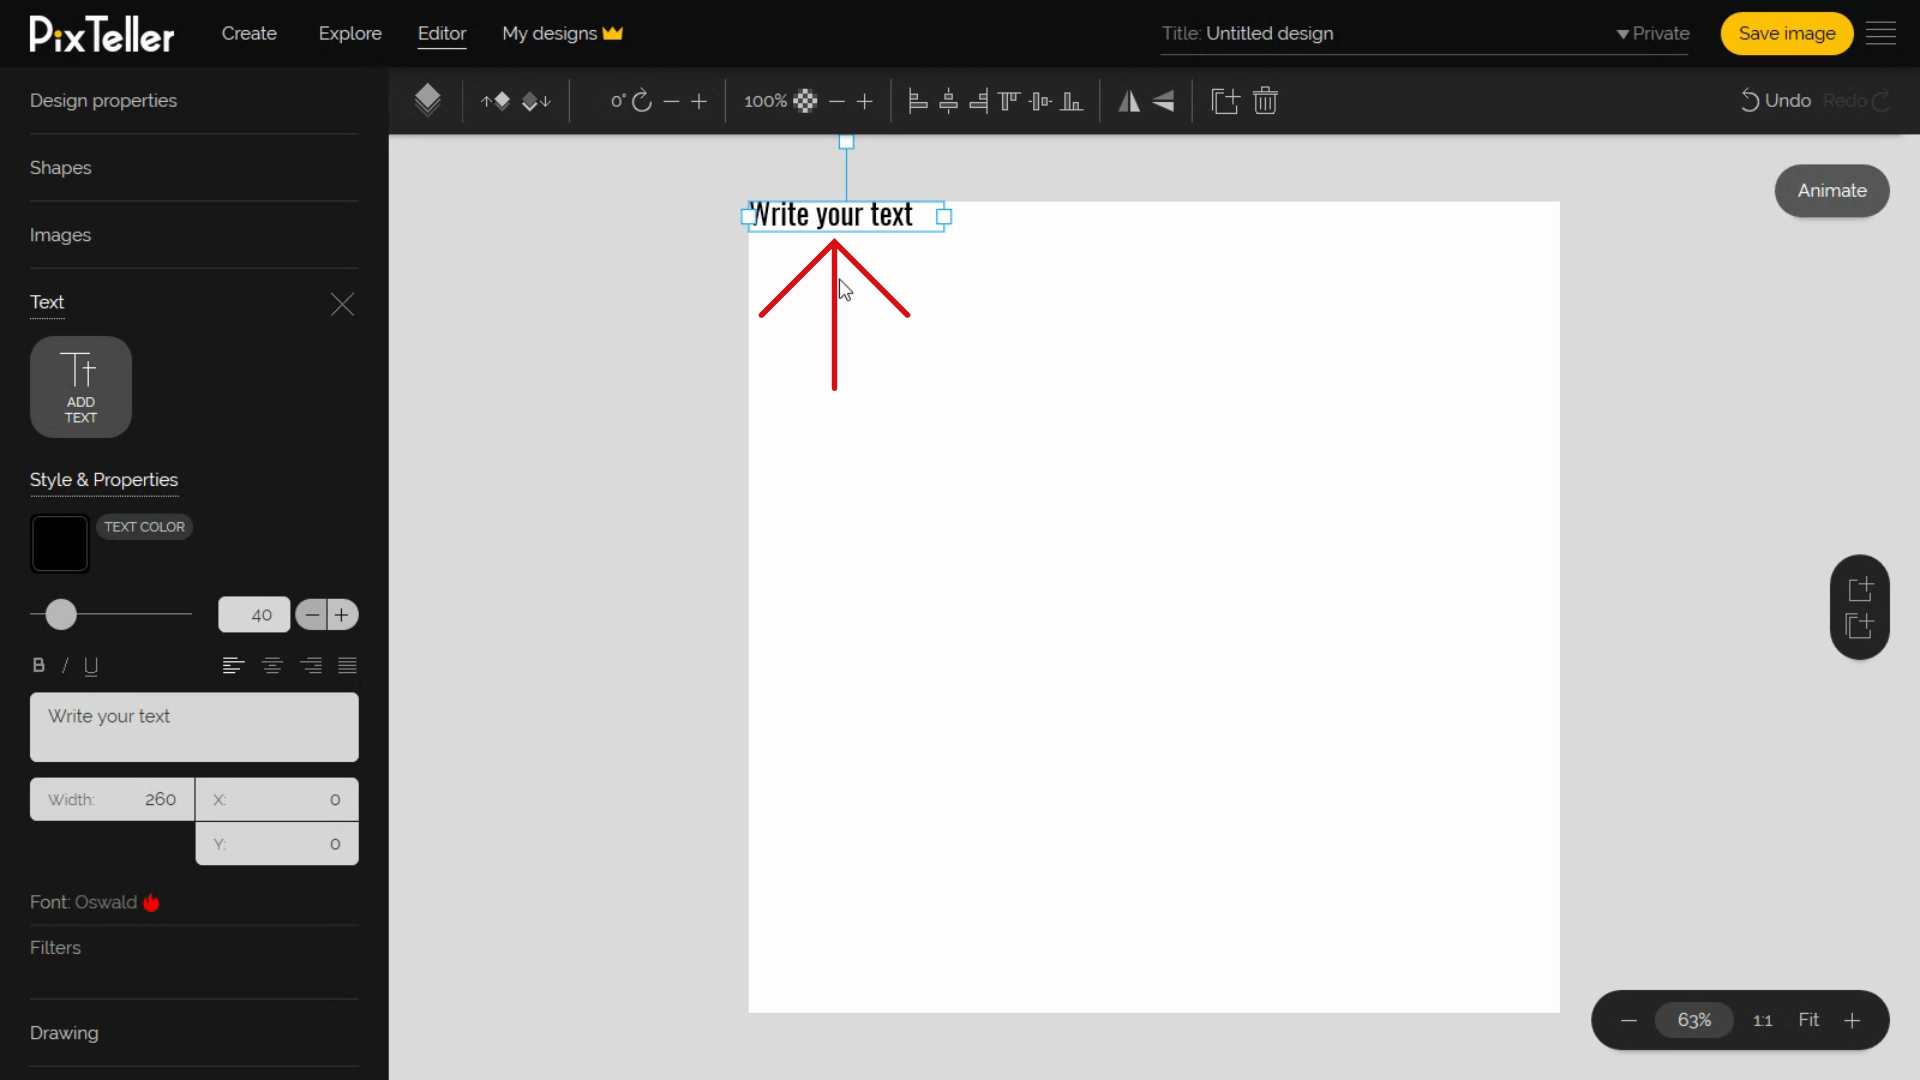Expand the Filters section
Screen dimensions: 1920x1080
(55, 948)
